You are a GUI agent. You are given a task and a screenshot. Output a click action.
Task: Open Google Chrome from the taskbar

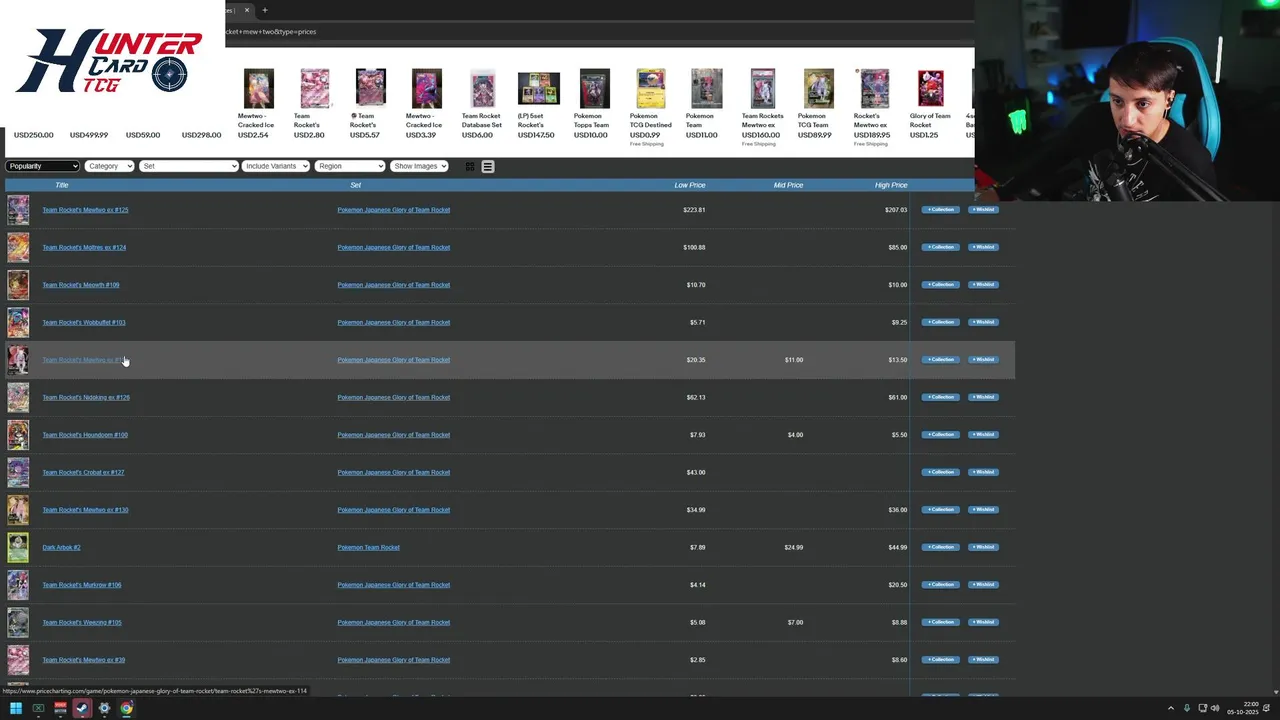tap(126, 708)
